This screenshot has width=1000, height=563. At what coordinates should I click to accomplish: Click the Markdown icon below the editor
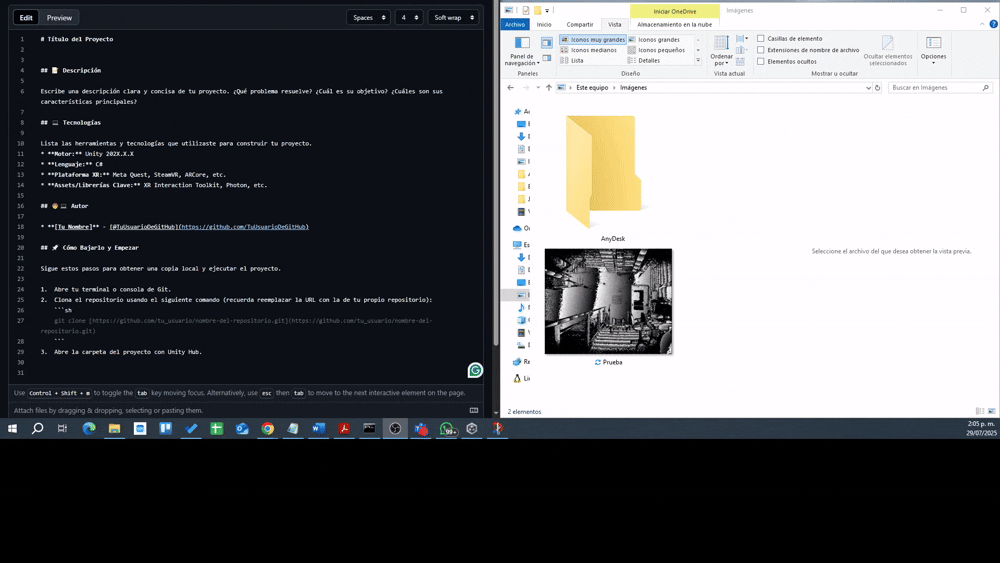(x=474, y=410)
